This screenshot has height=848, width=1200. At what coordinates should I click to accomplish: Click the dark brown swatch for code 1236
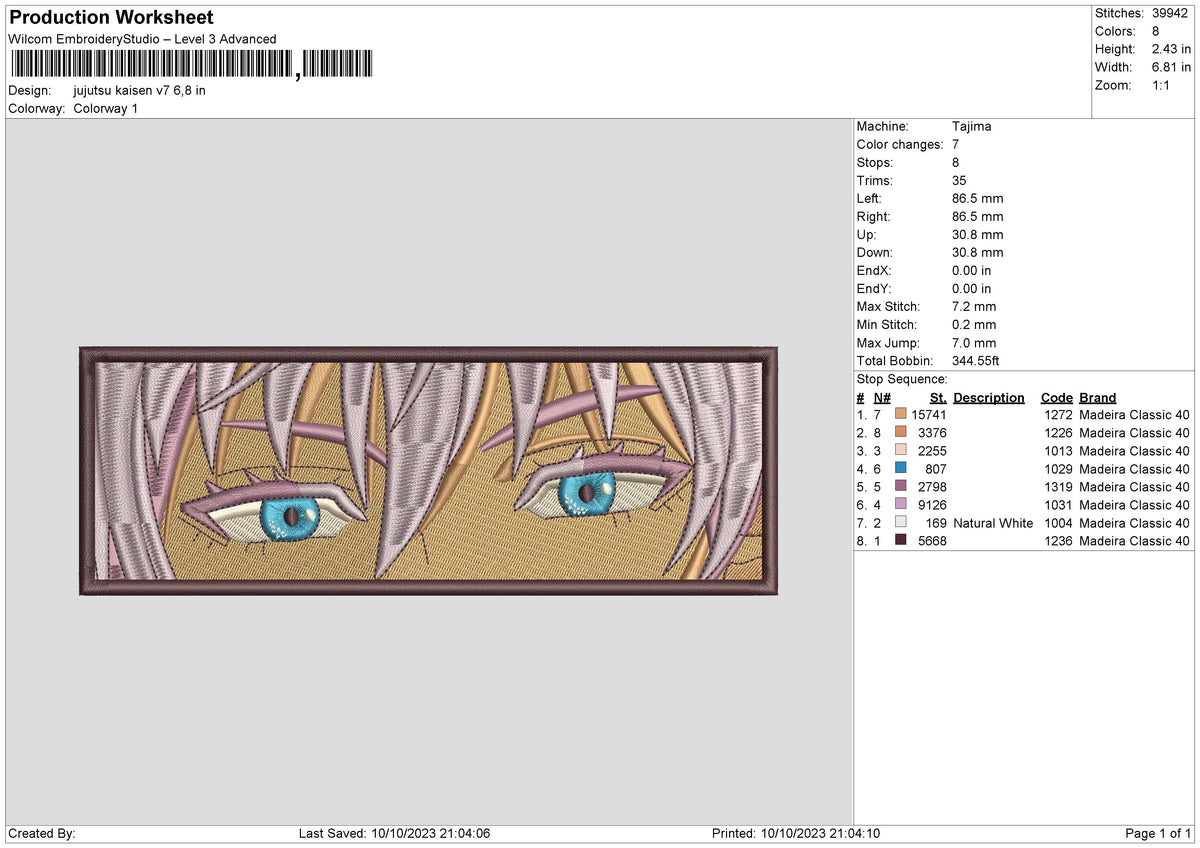pyautogui.click(x=901, y=541)
